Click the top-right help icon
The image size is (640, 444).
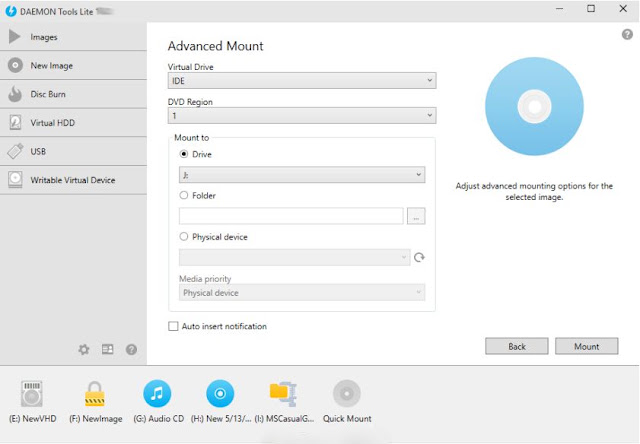(x=627, y=34)
